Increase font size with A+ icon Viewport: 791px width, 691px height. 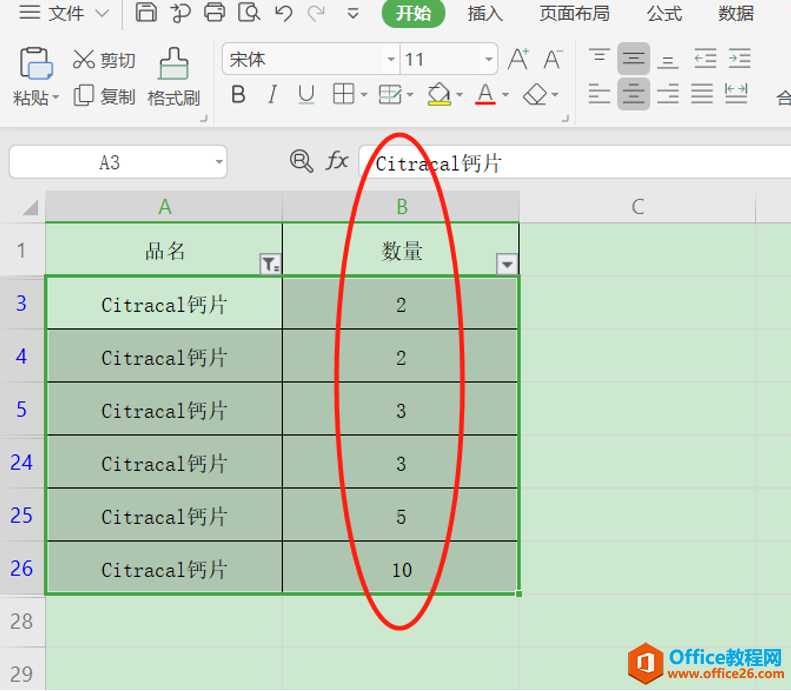pos(518,59)
